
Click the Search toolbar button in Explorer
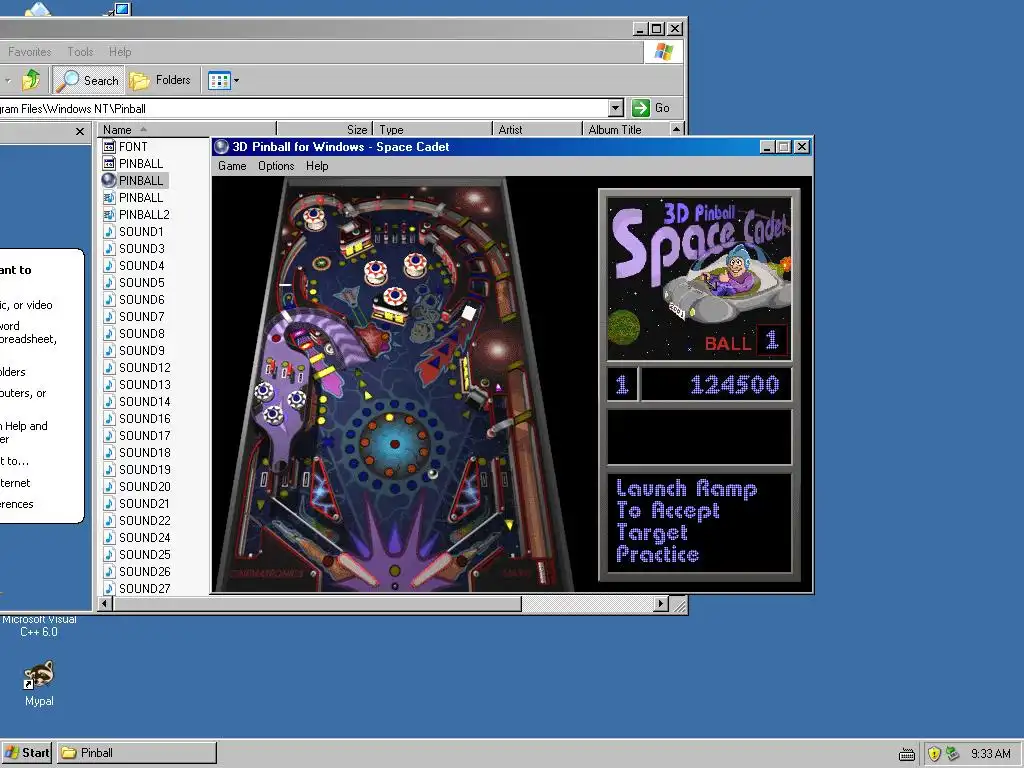click(x=88, y=80)
